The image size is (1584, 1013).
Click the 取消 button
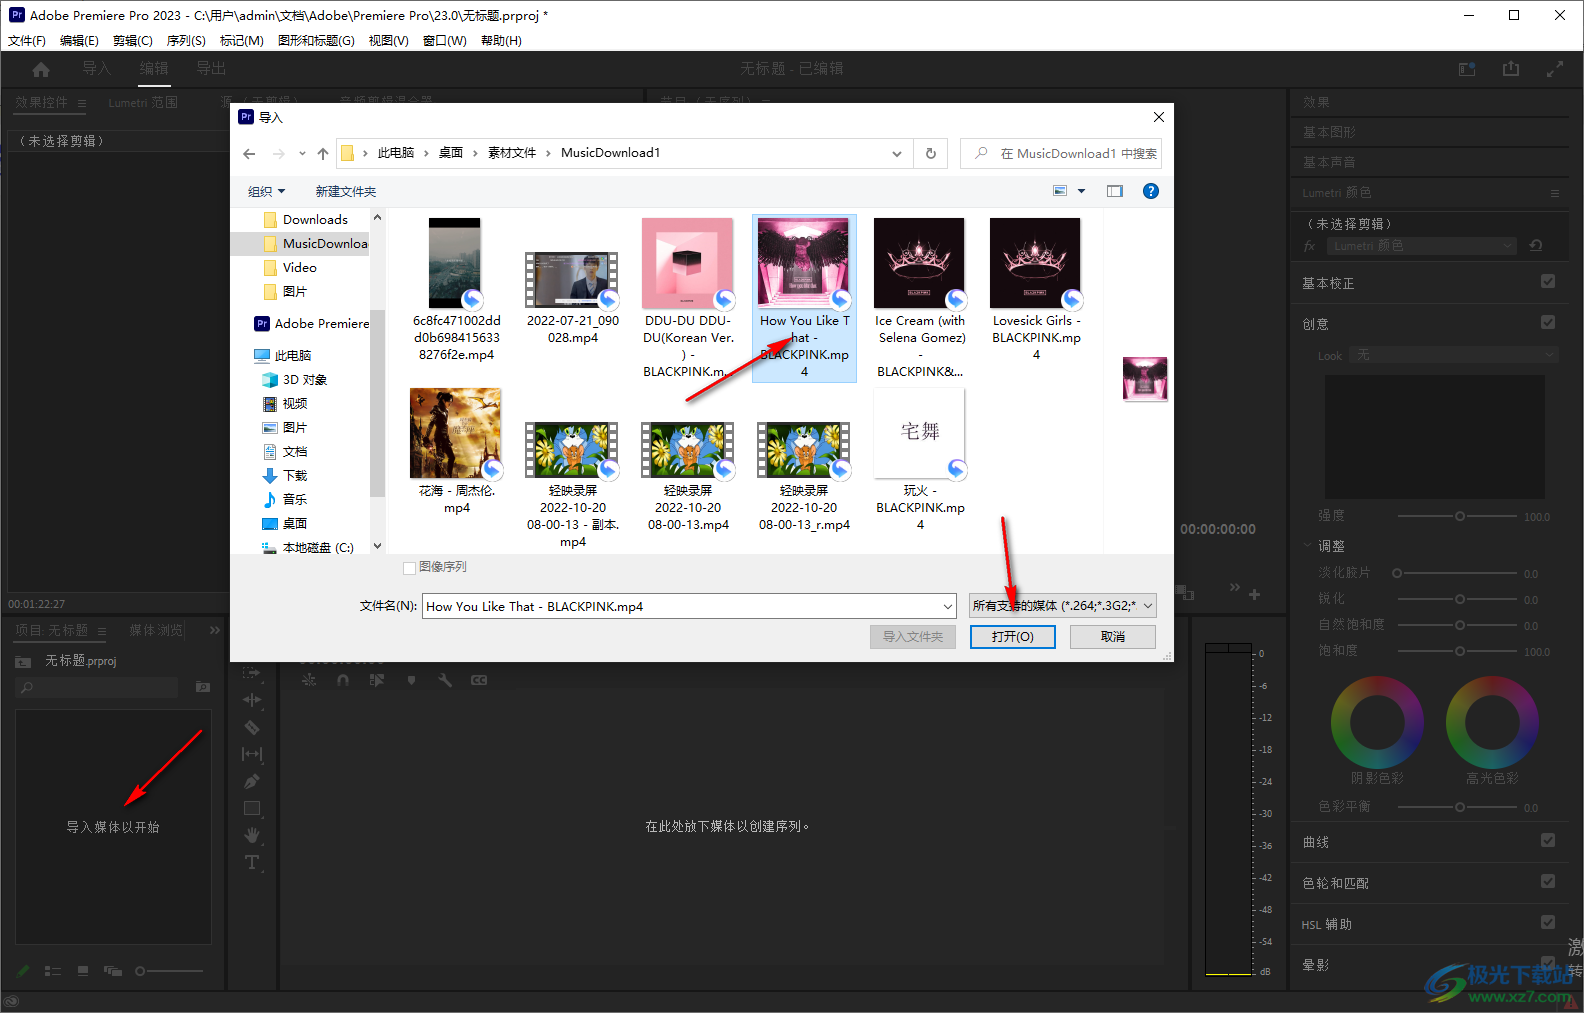coord(1113,637)
